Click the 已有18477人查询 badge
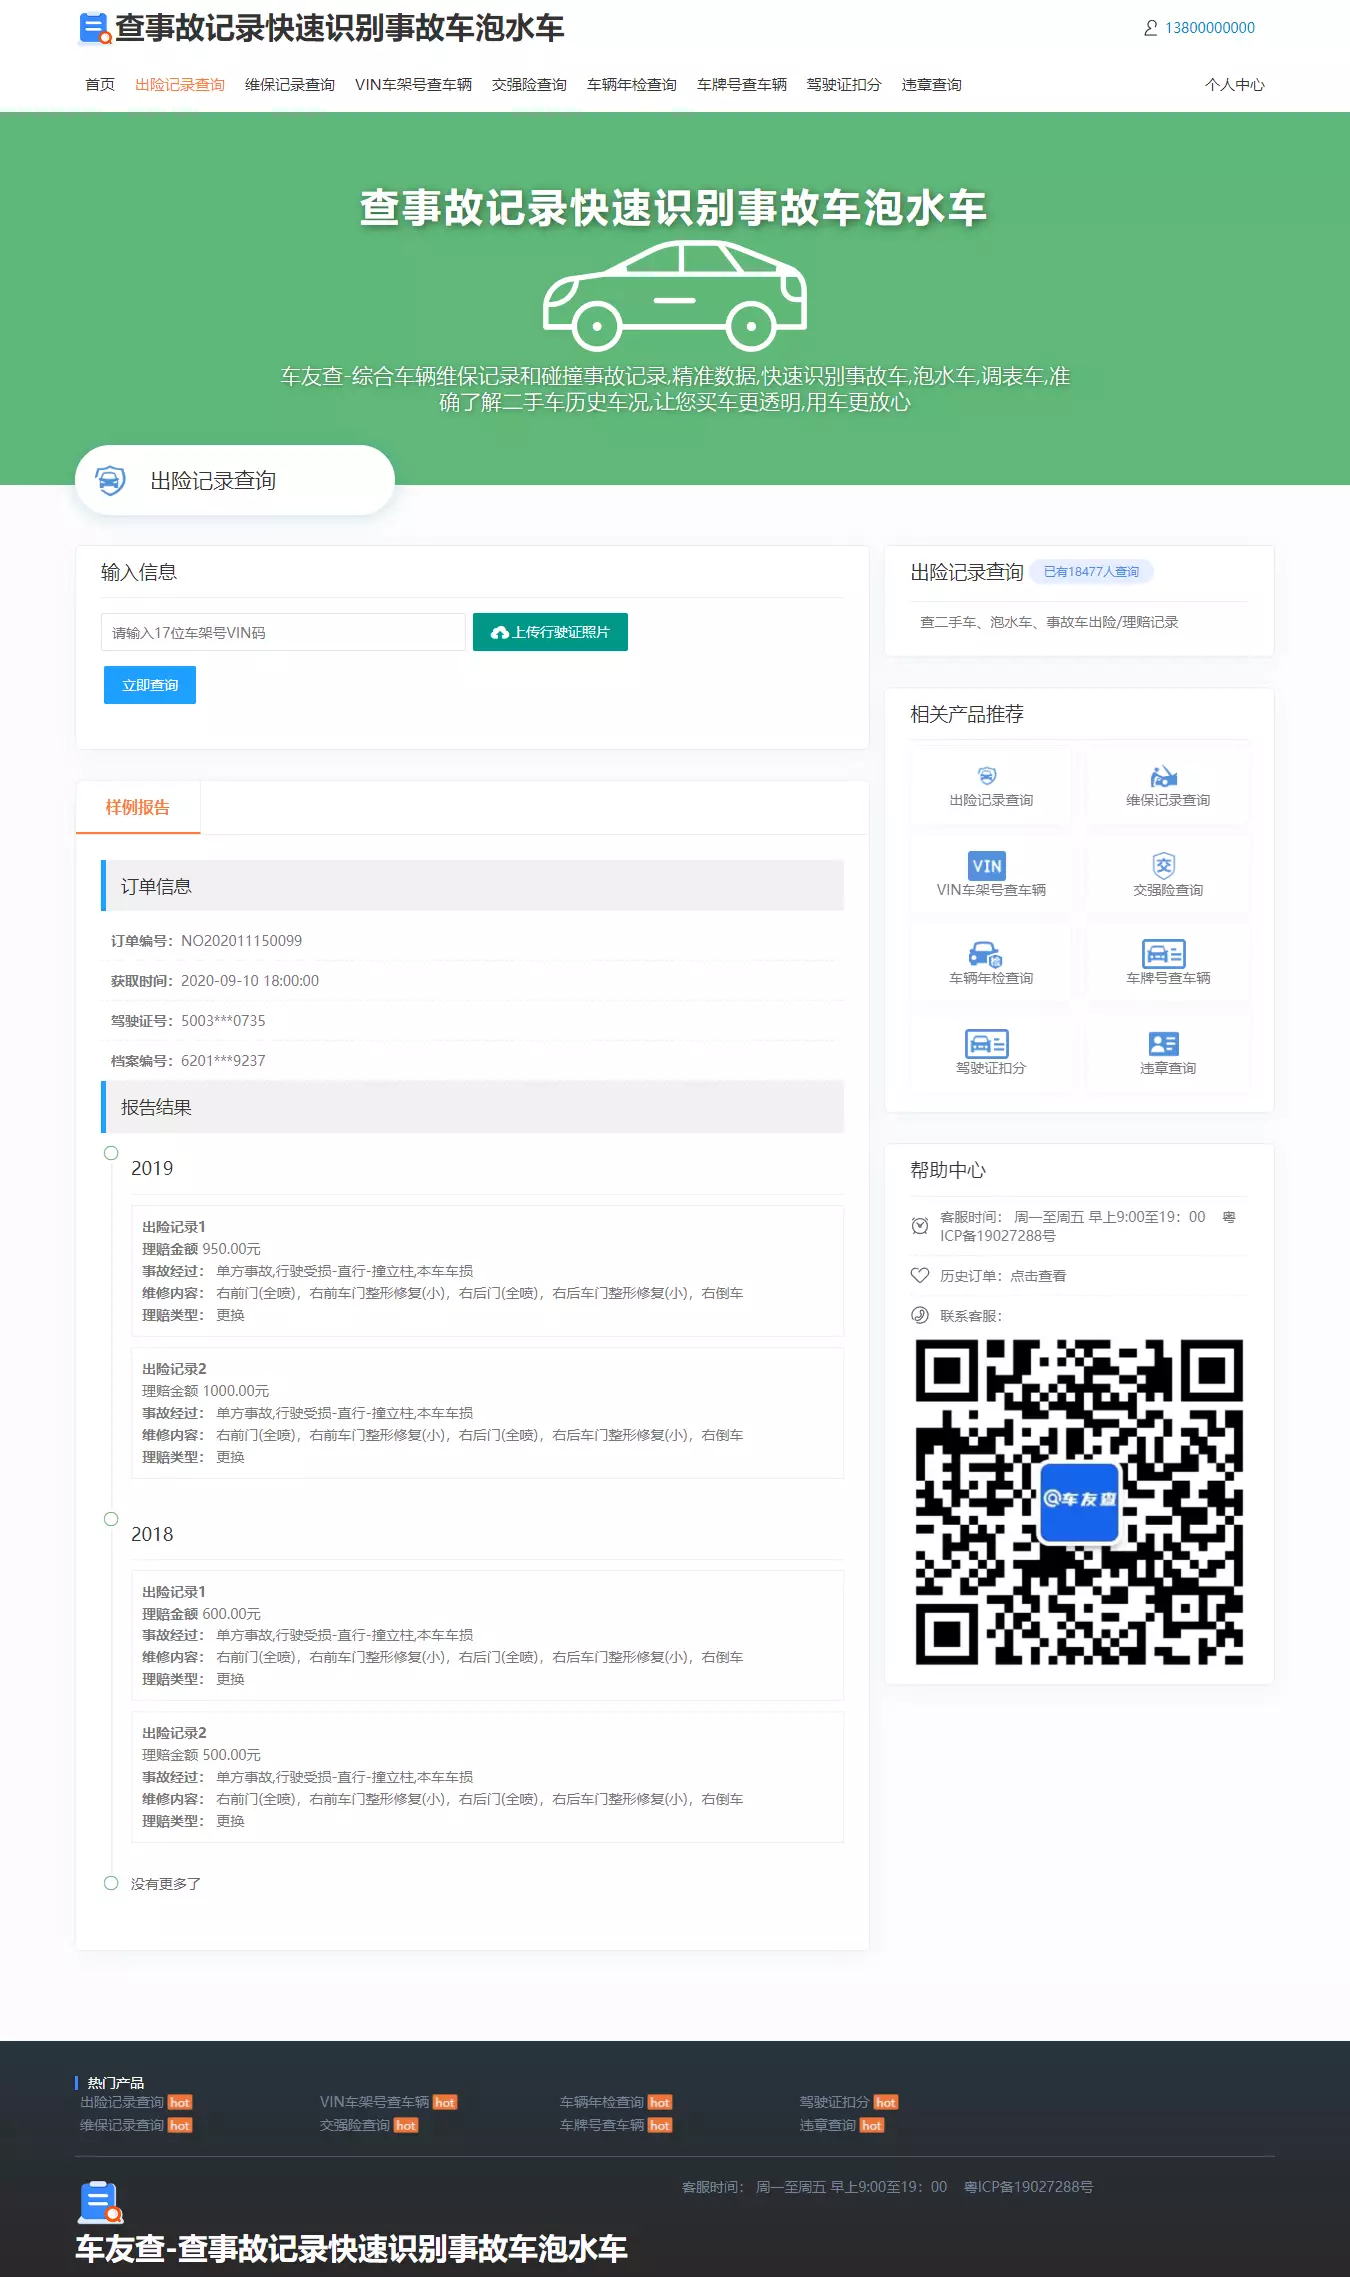 pyautogui.click(x=1091, y=572)
